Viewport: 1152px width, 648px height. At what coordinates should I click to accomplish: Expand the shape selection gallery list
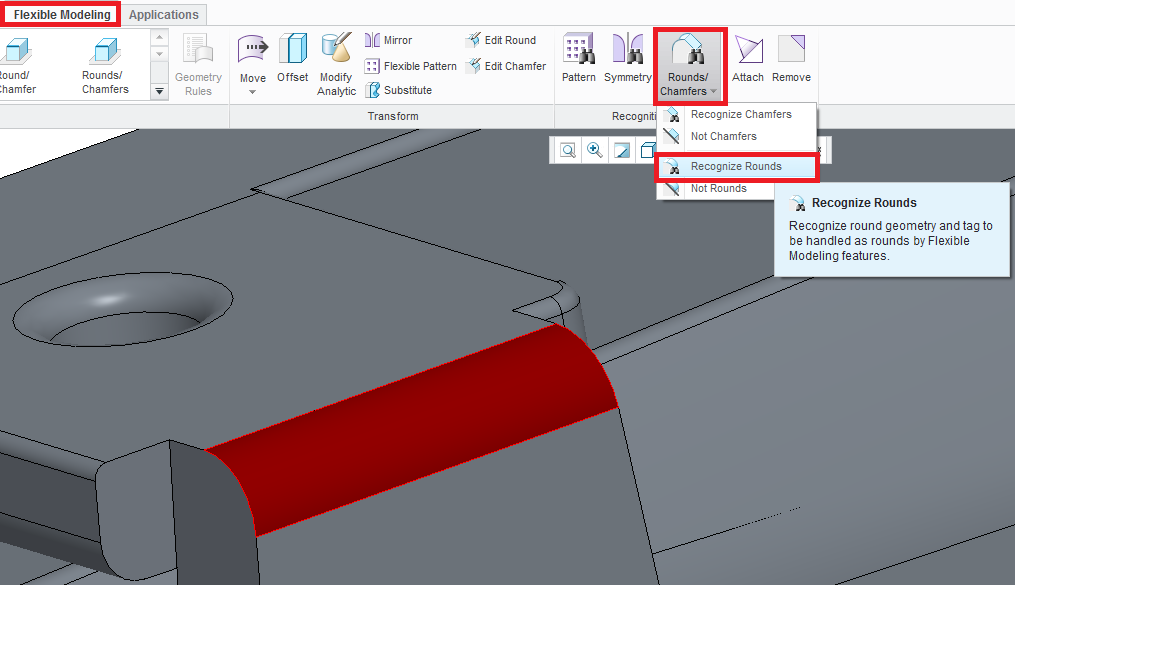(x=159, y=91)
